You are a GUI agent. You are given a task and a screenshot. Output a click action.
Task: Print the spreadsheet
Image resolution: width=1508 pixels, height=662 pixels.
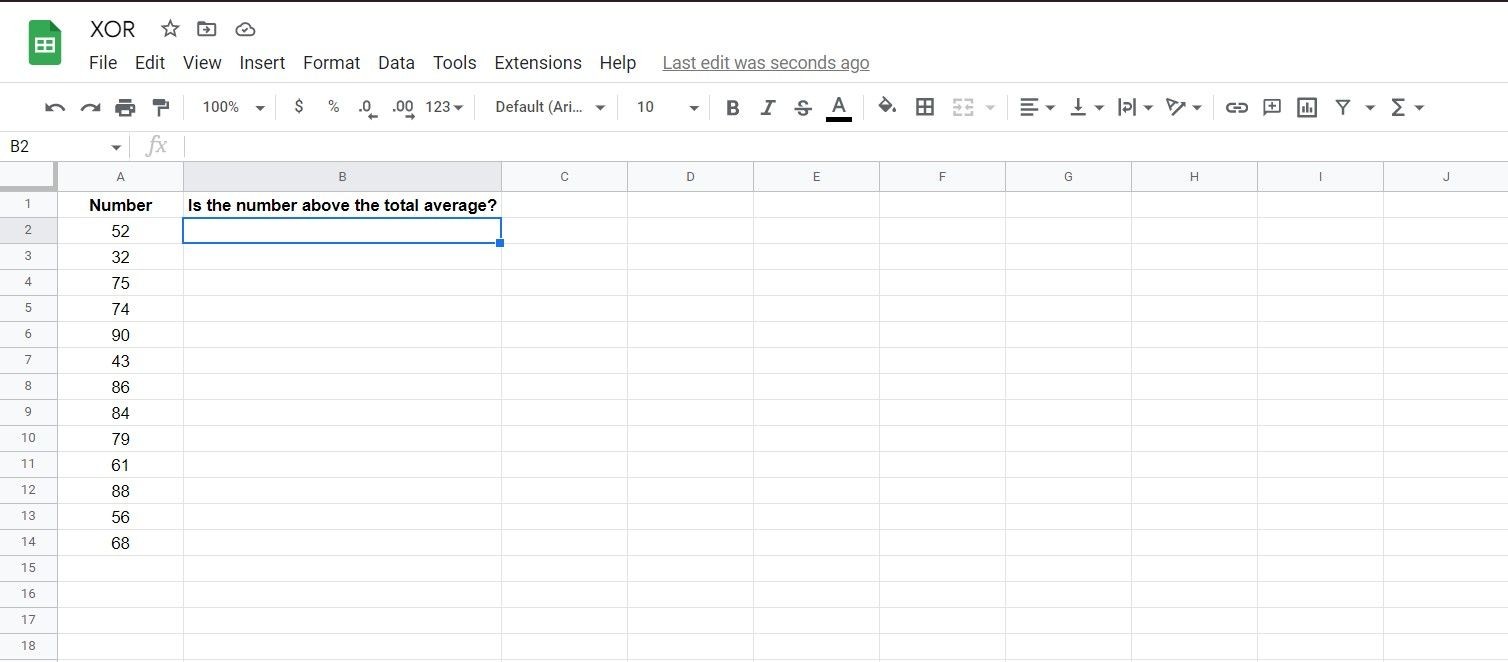tap(125, 107)
